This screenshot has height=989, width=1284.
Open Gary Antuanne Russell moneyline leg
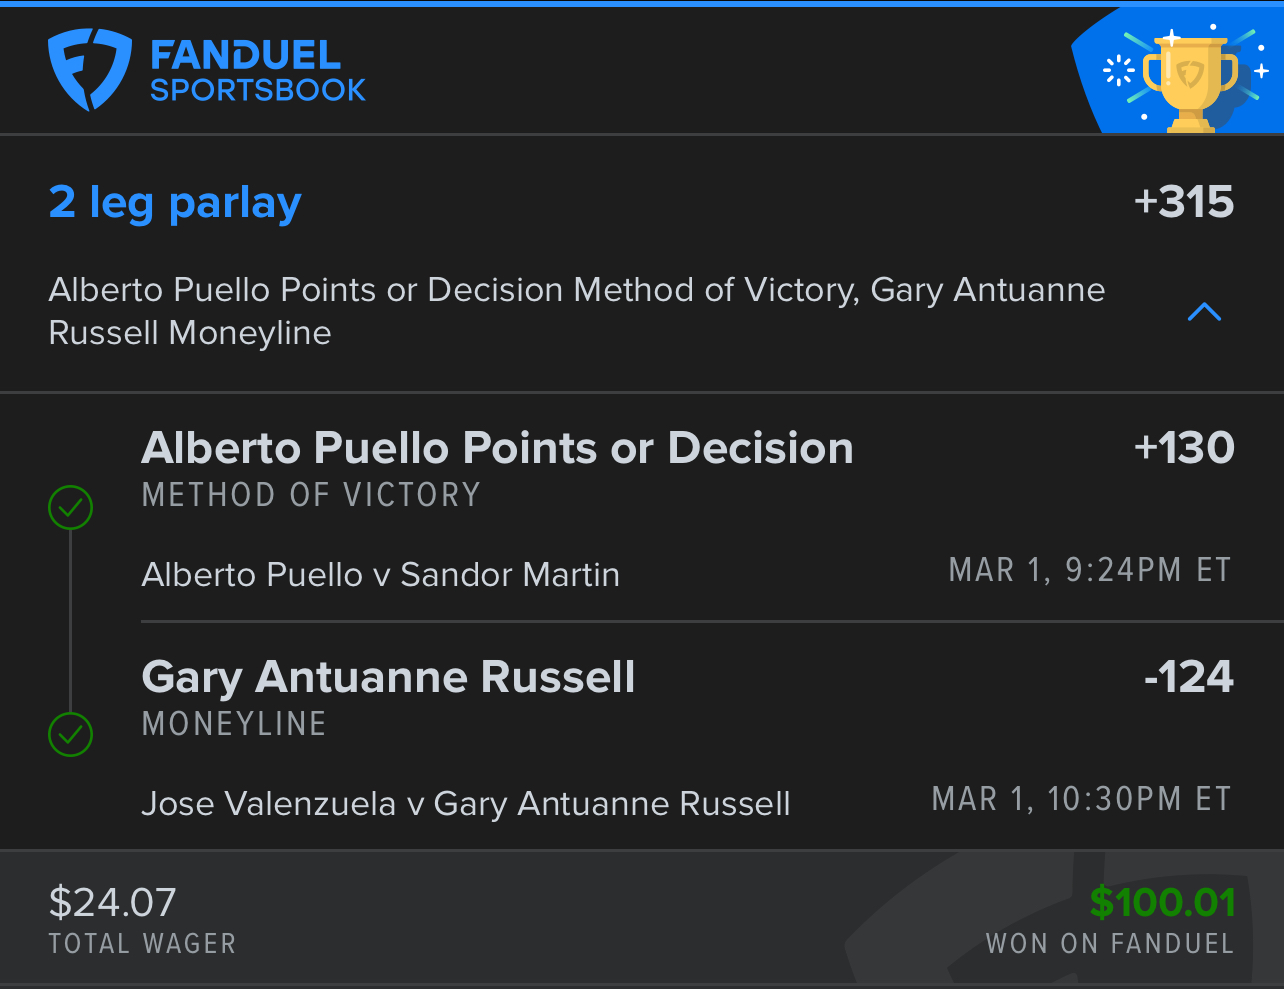click(388, 677)
